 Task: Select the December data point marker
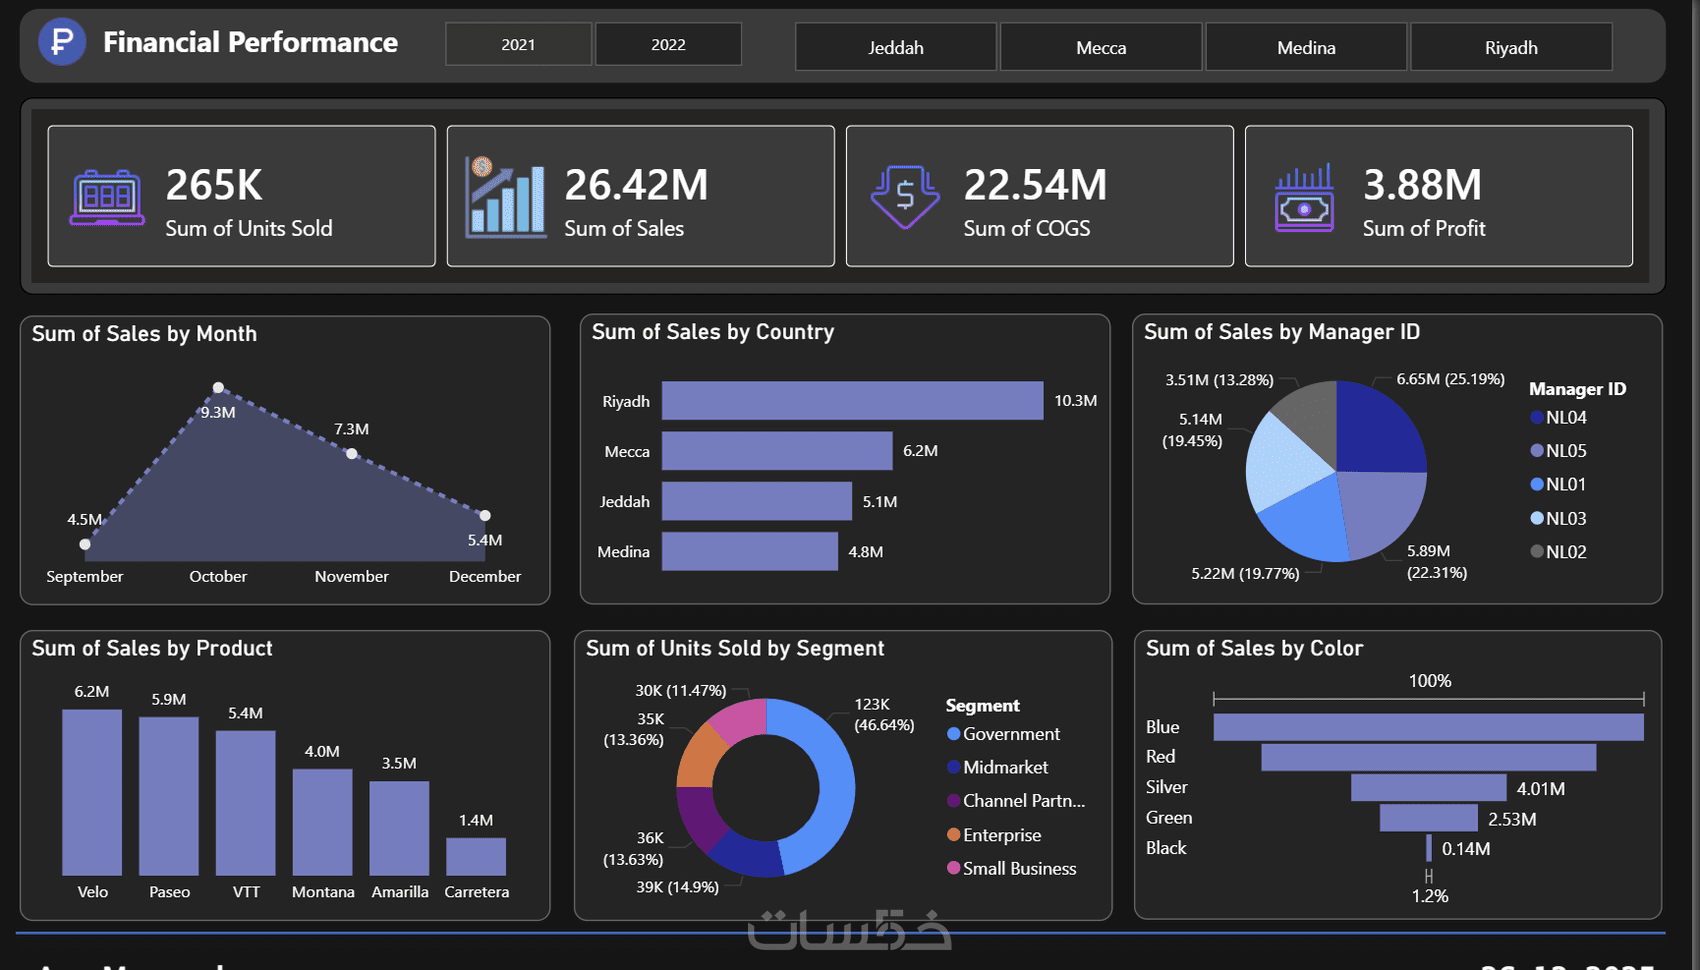pyautogui.click(x=485, y=516)
